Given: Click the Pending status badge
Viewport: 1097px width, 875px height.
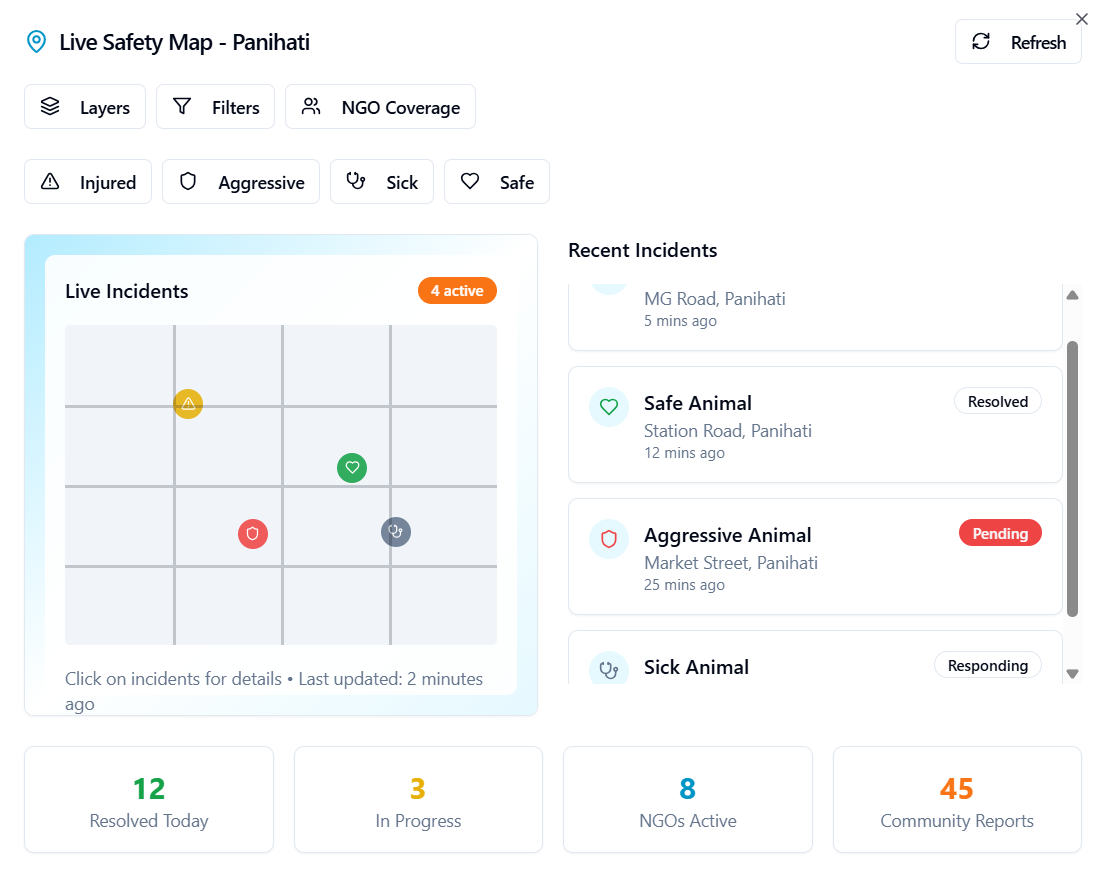Looking at the screenshot, I should pos(1000,533).
